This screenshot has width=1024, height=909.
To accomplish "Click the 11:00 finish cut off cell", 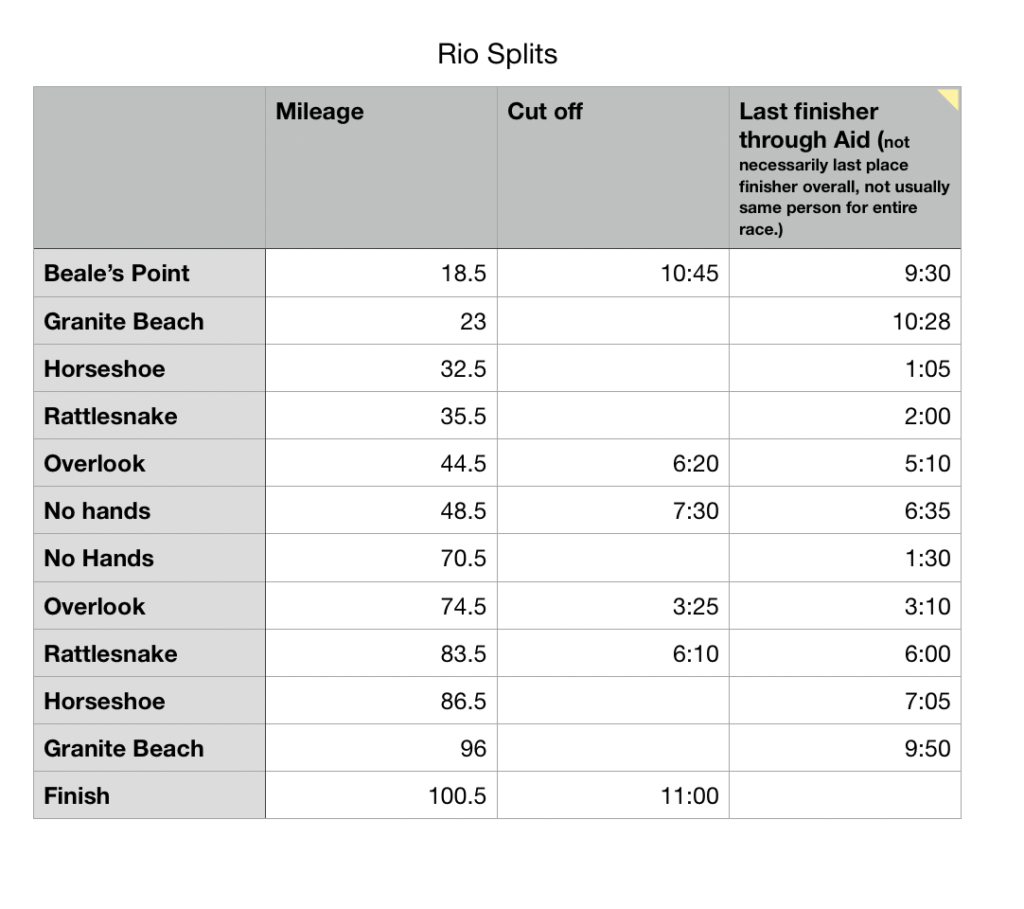I will [613, 795].
